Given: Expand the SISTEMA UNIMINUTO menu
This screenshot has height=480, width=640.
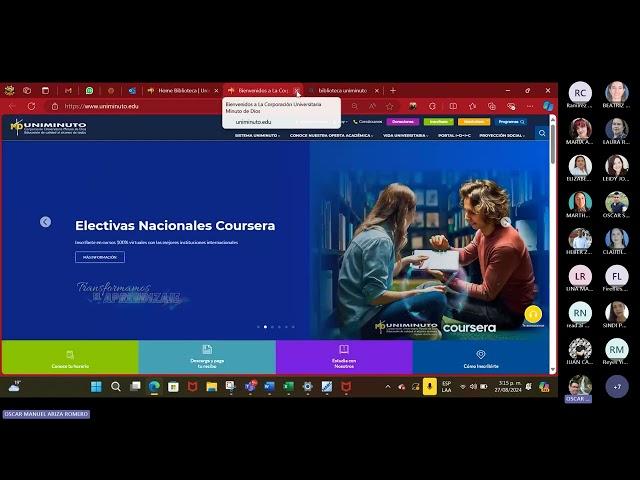Looking at the screenshot, I should (x=258, y=136).
